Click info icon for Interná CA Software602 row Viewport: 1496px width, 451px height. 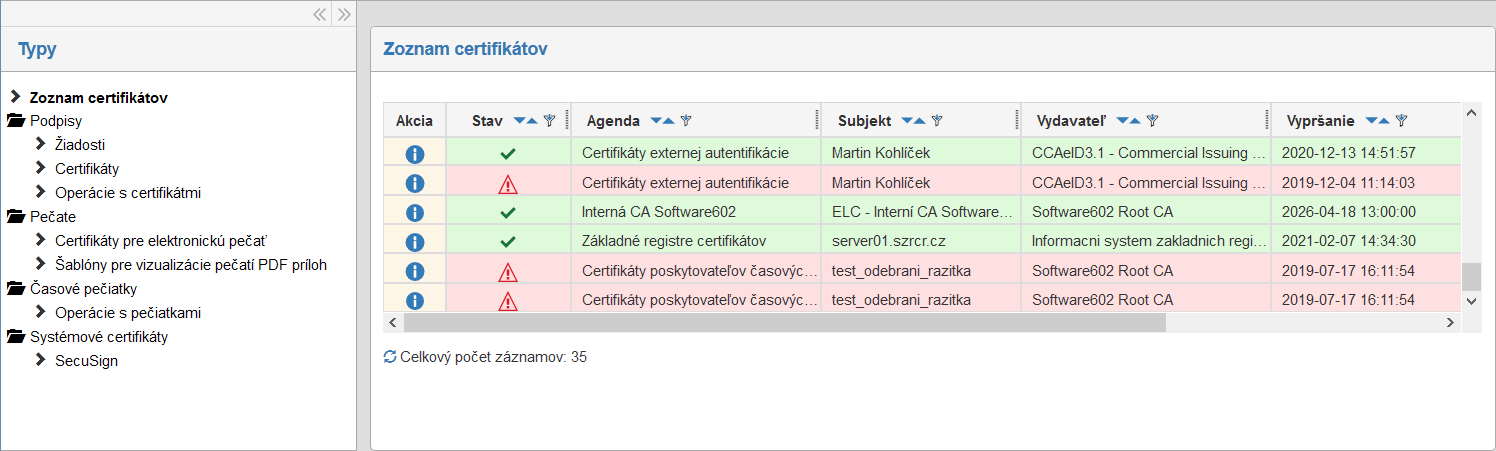point(415,213)
